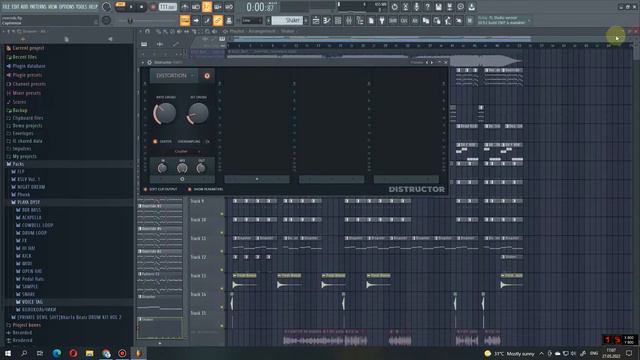Open File Explorer from the taskbar
The height and width of the screenshot is (360, 640).
coord(89,353)
